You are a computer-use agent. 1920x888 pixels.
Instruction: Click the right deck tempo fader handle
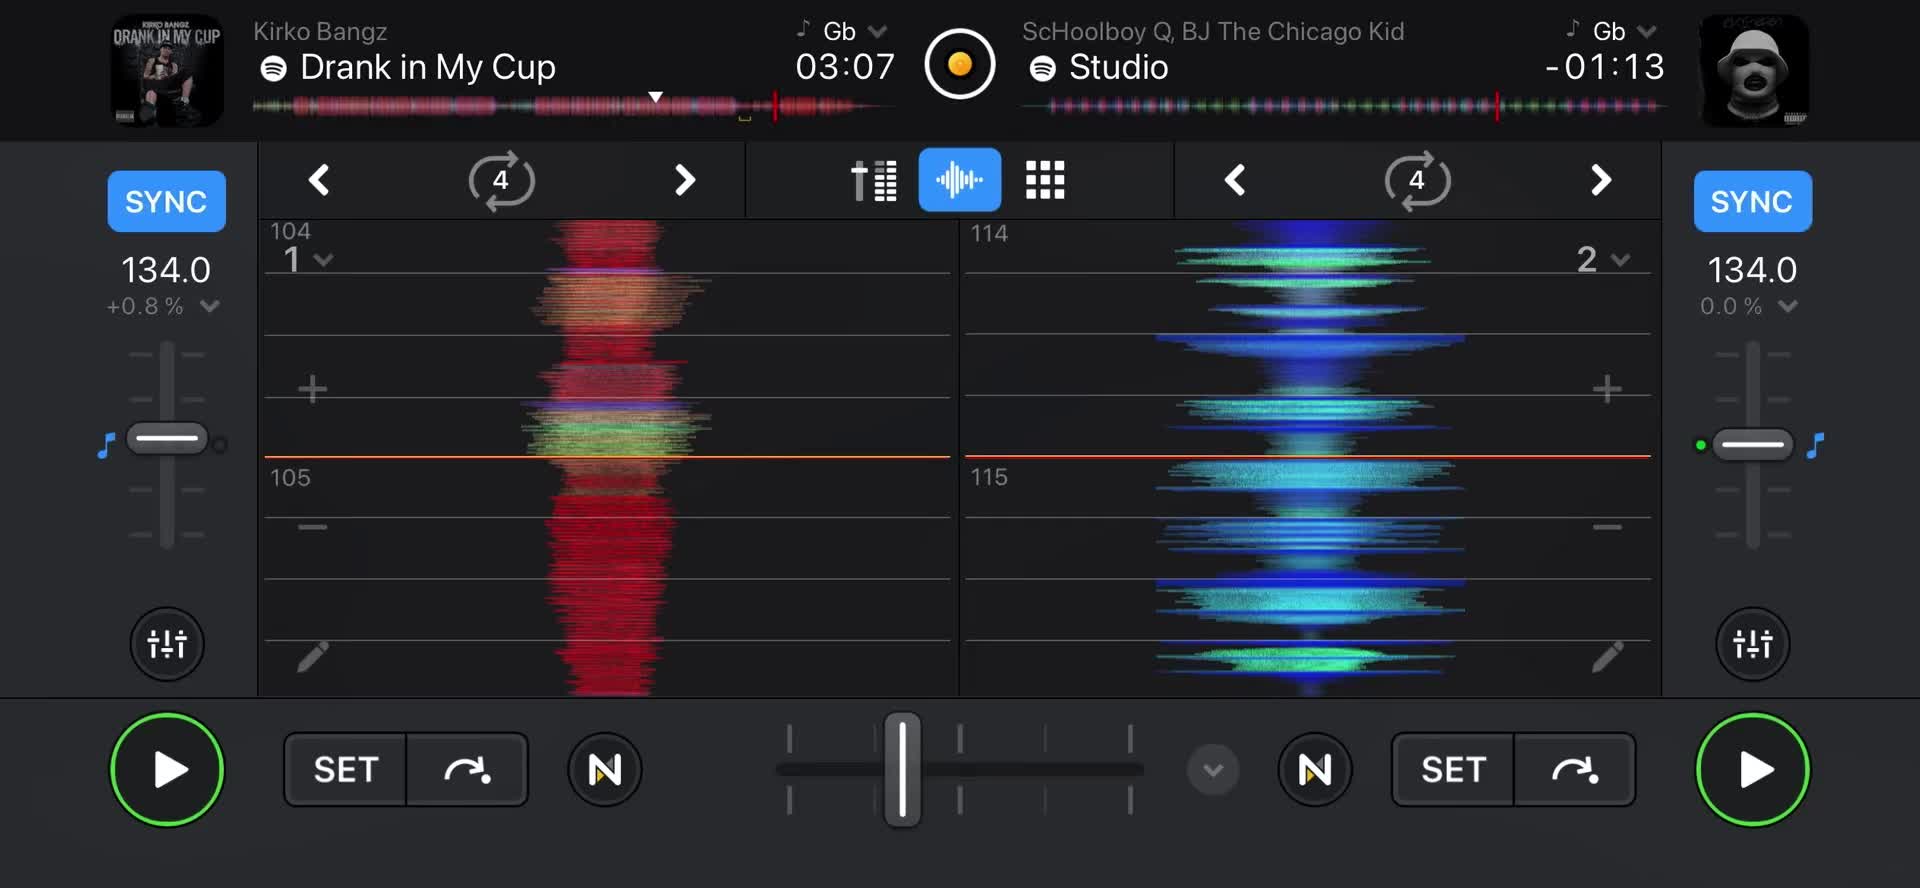click(x=1753, y=444)
